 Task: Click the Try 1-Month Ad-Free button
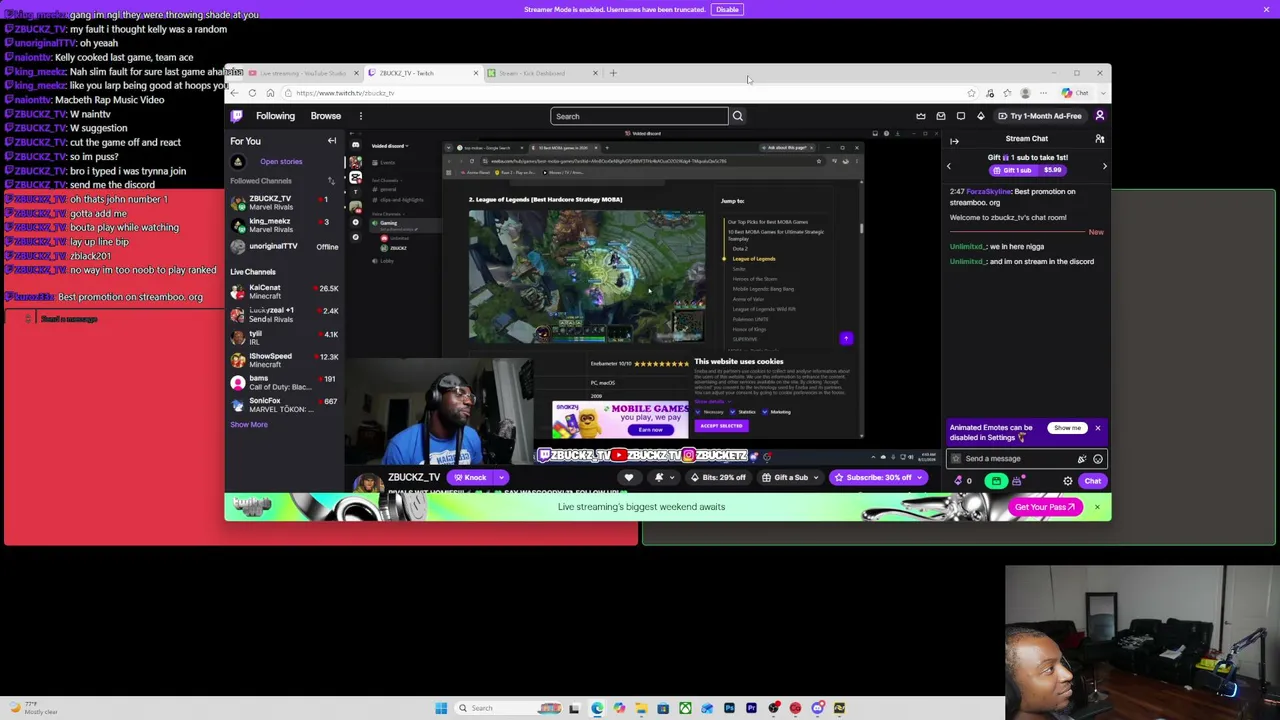1040,116
